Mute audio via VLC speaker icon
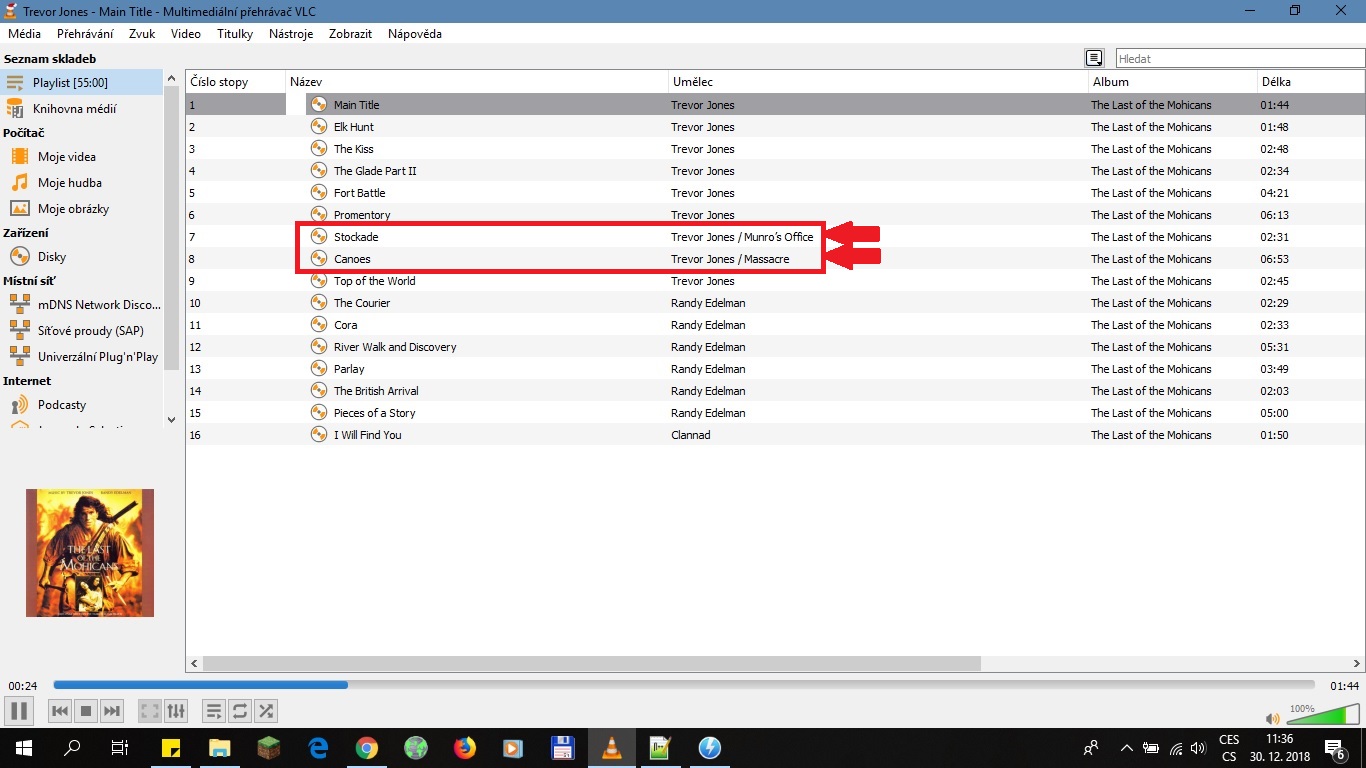Viewport: 1366px width, 768px height. point(1272,718)
